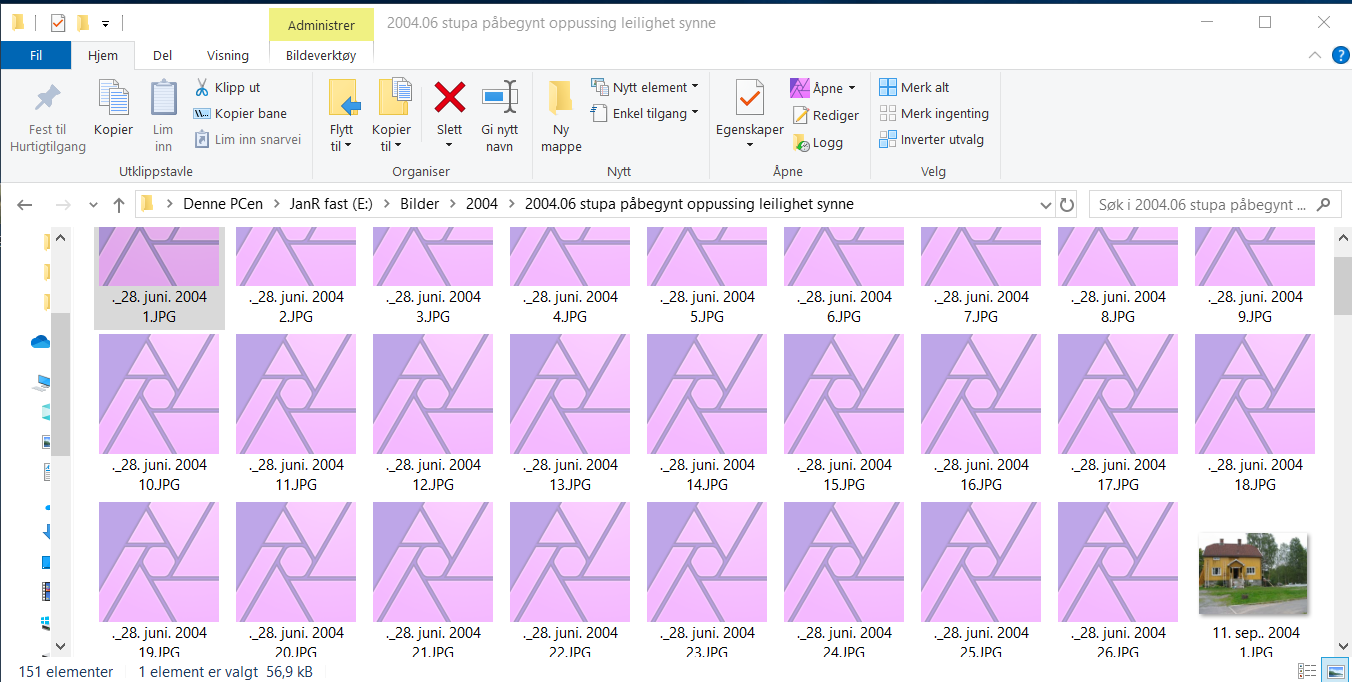The width and height of the screenshot is (1352, 682).
Task: Create new folder with Ny mappe
Action: coord(561,116)
